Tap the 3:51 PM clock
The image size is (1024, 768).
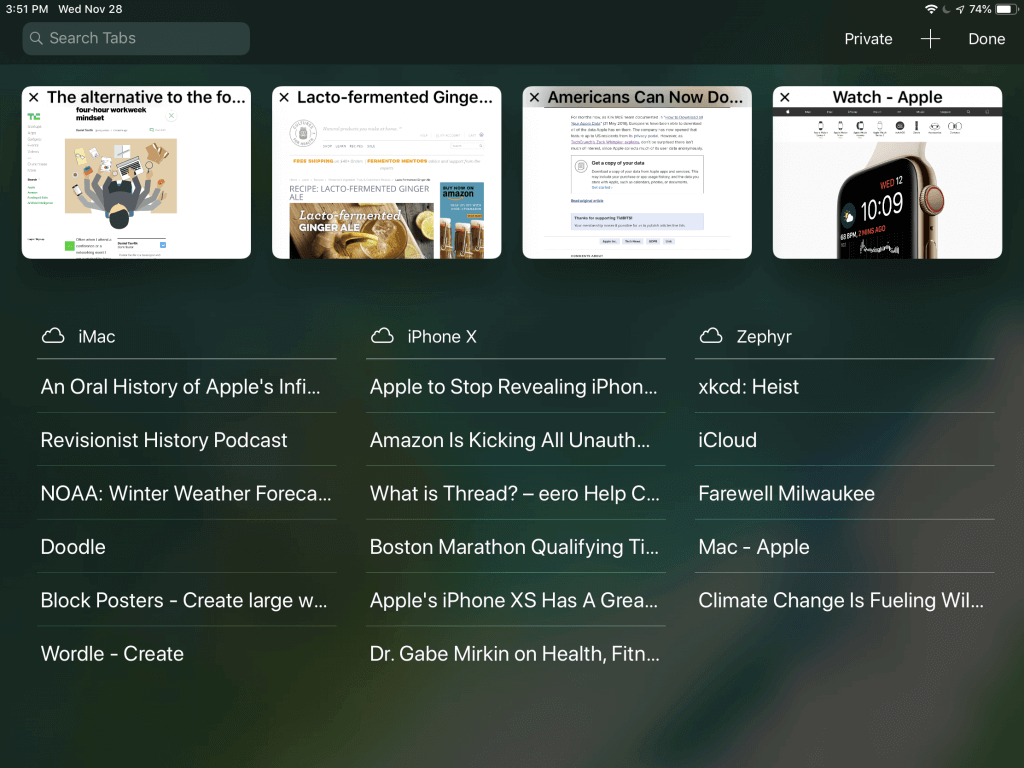27,9
